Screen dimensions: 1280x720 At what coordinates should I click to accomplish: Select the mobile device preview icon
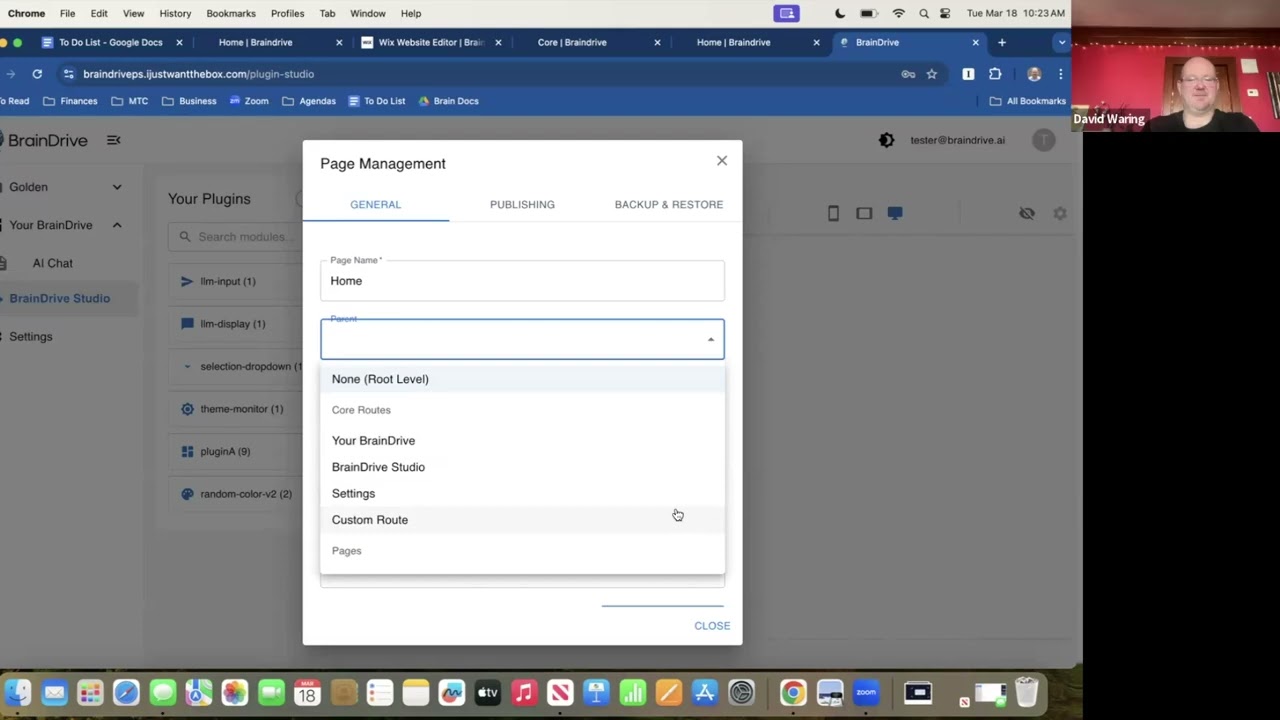pyautogui.click(x=833, y=213)
